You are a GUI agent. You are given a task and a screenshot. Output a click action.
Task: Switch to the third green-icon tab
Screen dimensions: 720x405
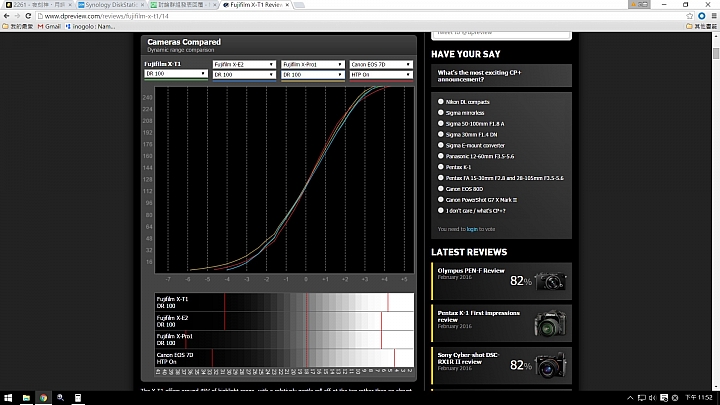[x=182, y=5]
